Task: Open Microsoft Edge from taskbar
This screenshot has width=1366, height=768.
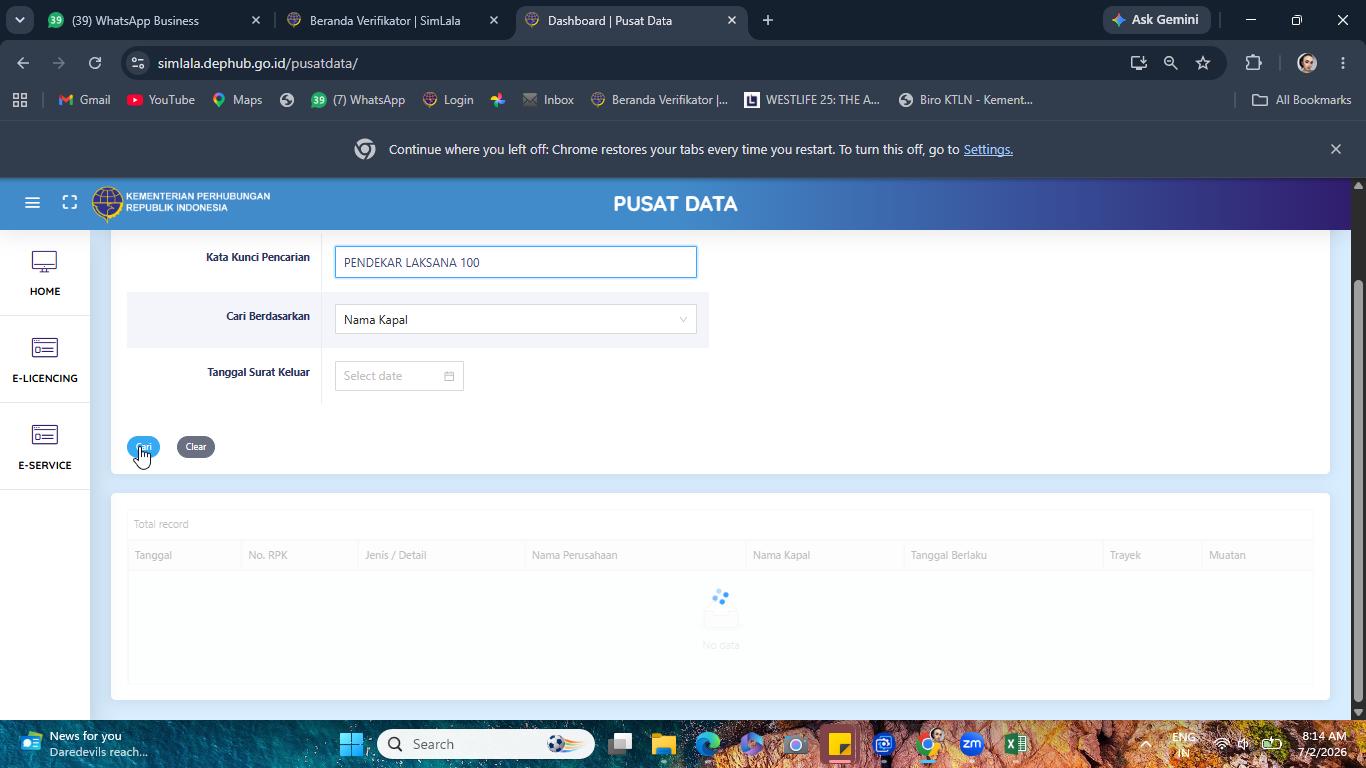Action: 708,744
